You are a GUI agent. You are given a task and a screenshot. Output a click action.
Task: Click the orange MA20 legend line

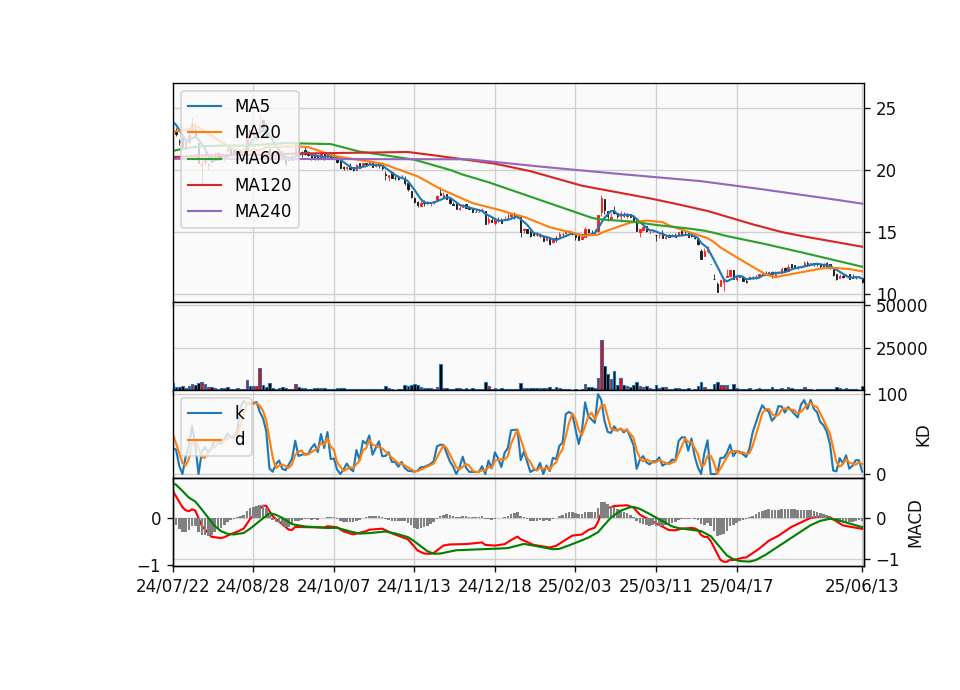[204, 132]
